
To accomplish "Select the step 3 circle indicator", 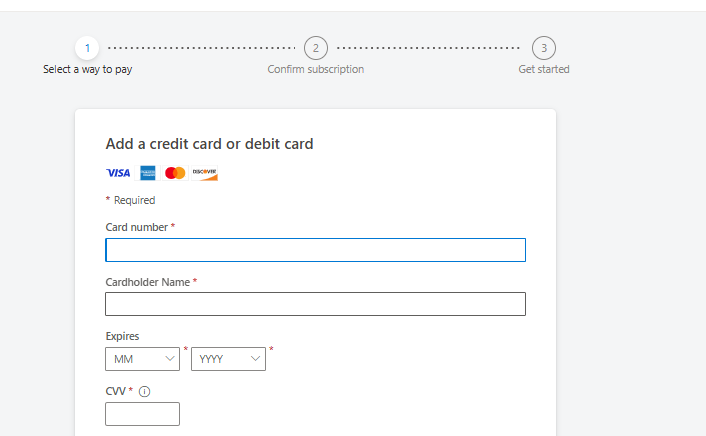I will coord(544,47).
